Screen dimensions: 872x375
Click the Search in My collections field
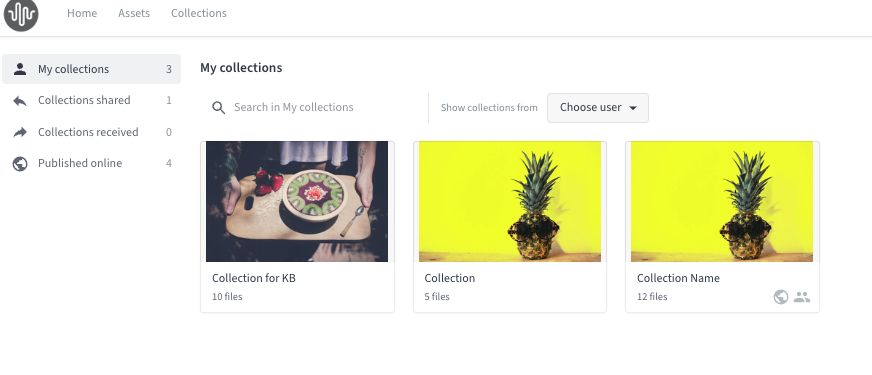(x=314, y=107)
